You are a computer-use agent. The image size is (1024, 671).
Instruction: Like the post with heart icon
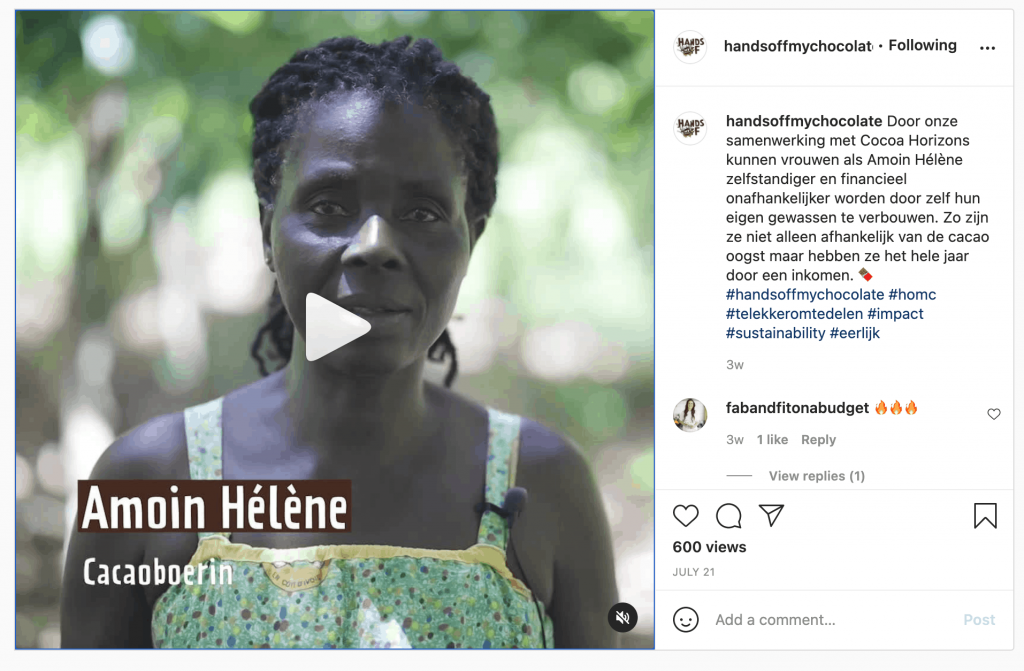[x=686, y=516]
